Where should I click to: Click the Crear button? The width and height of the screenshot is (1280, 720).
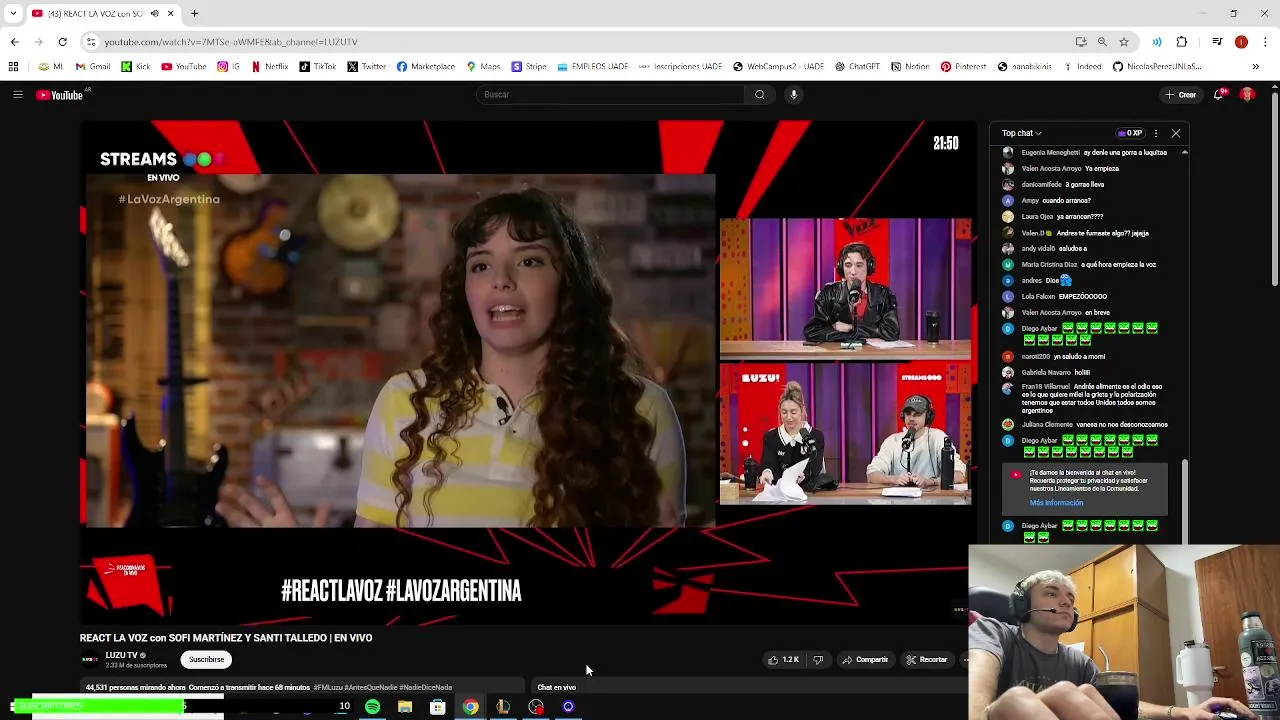pyautogui.click(x=1181, y=95)
